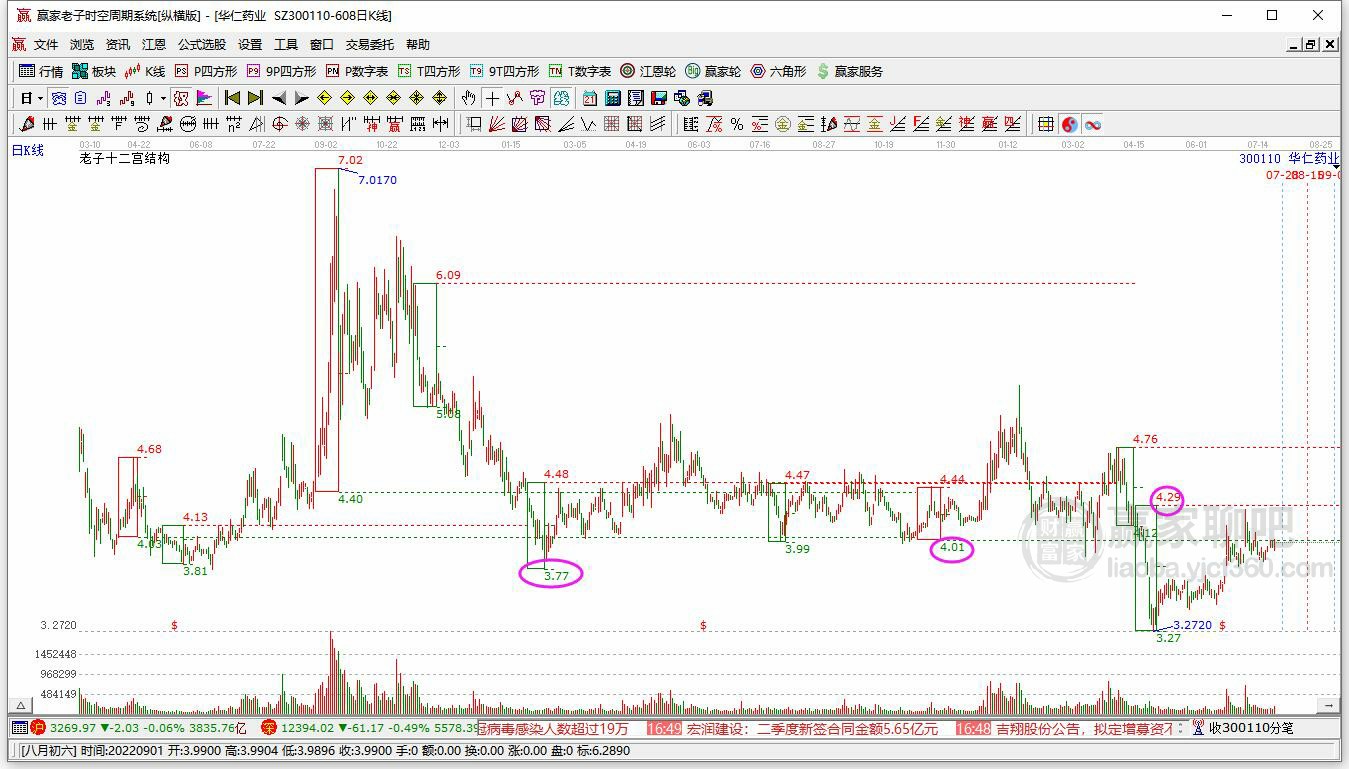Click the 4.76 resistance price label

(1145, 439)
